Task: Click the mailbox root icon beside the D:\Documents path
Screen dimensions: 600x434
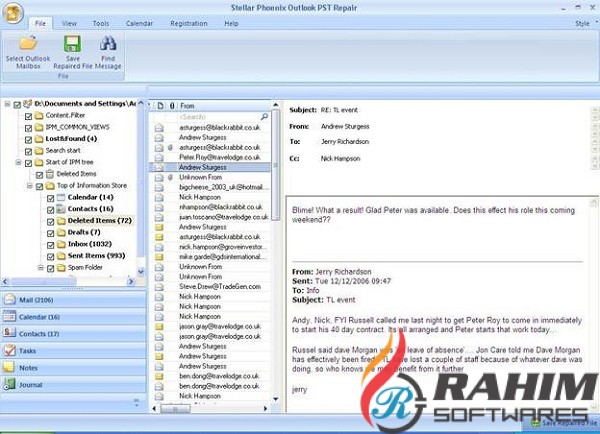Action: click(x=28, y=104)
